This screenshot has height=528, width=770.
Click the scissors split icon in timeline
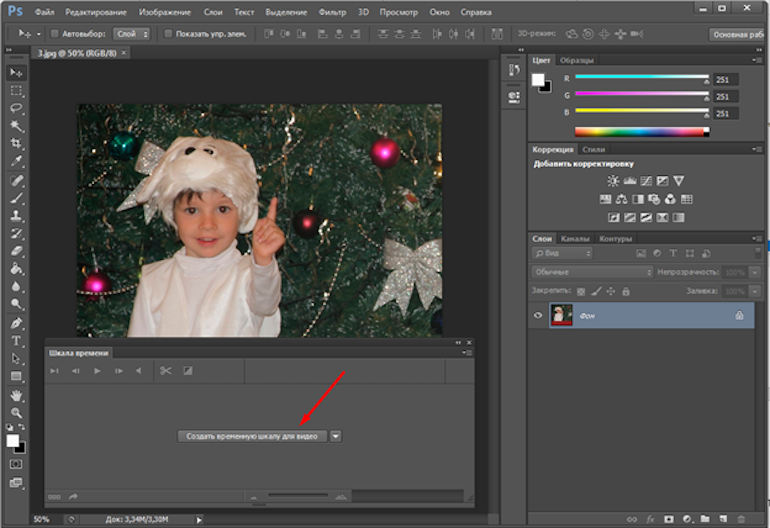coord(166,371)
